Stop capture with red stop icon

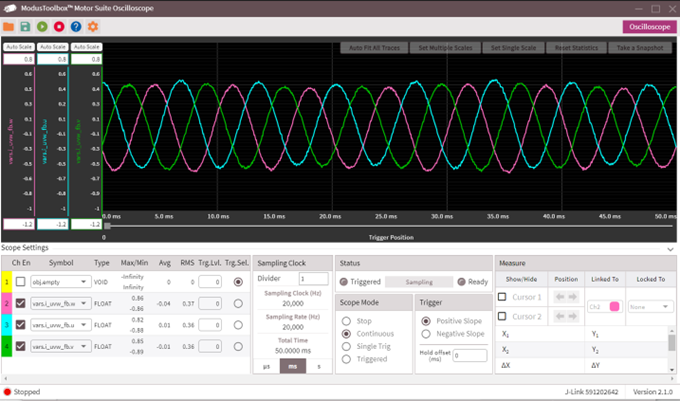tap(59, 26)
